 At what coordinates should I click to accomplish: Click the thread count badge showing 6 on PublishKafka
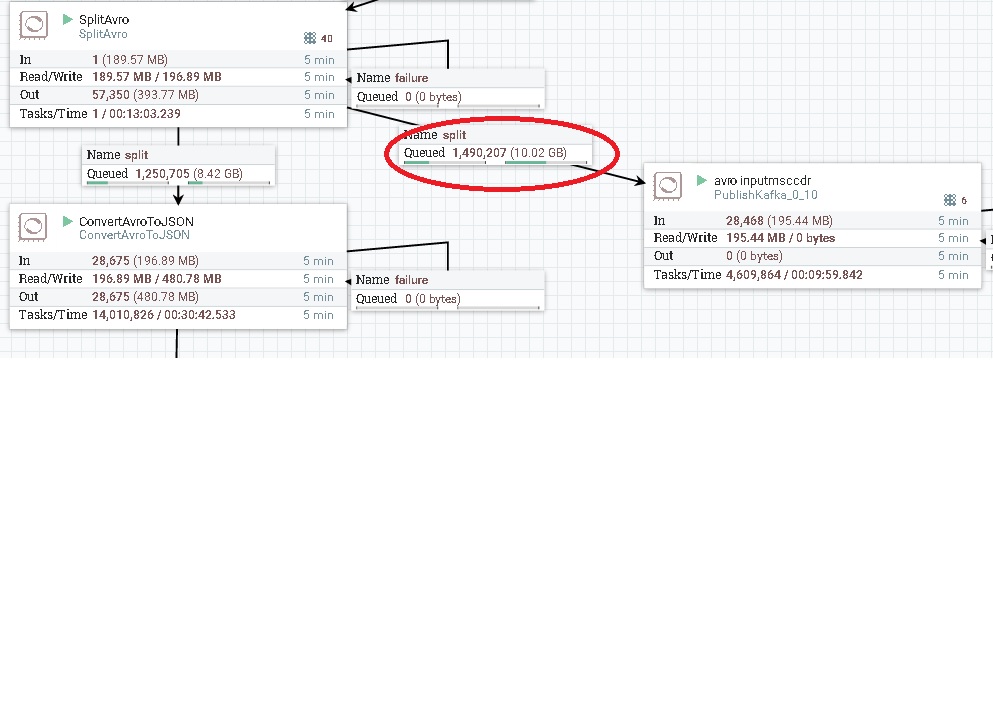[x=952, y=200]
